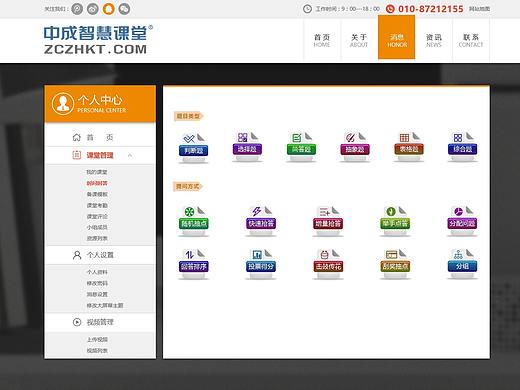Click the house icon beside 首页 in sidebar
The width and height of the screenshot is (520, 390).
[x=77, y=137]
